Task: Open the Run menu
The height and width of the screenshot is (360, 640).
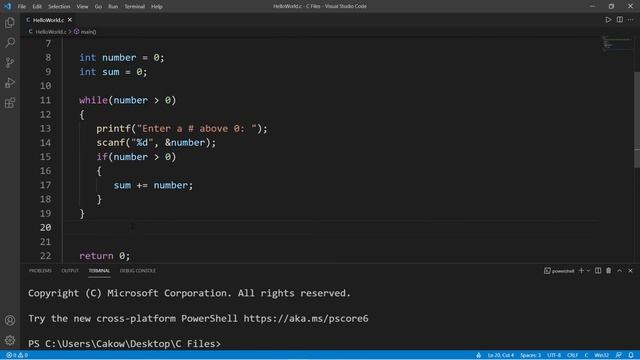Action: click(113, 7)
